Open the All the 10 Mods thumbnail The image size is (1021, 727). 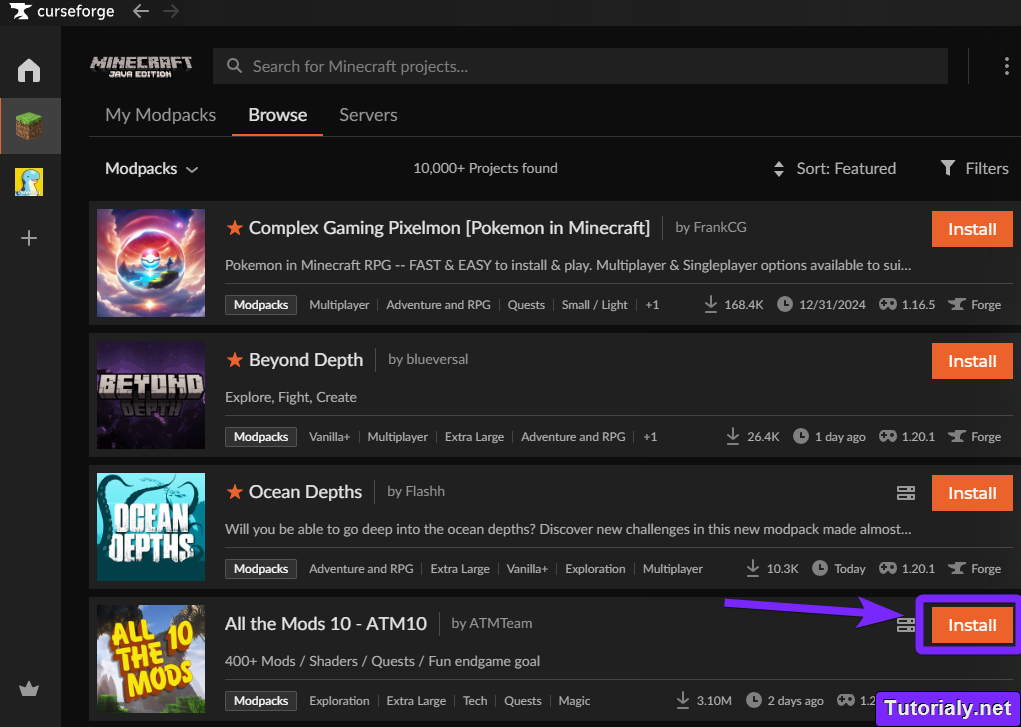click(151, 659)
